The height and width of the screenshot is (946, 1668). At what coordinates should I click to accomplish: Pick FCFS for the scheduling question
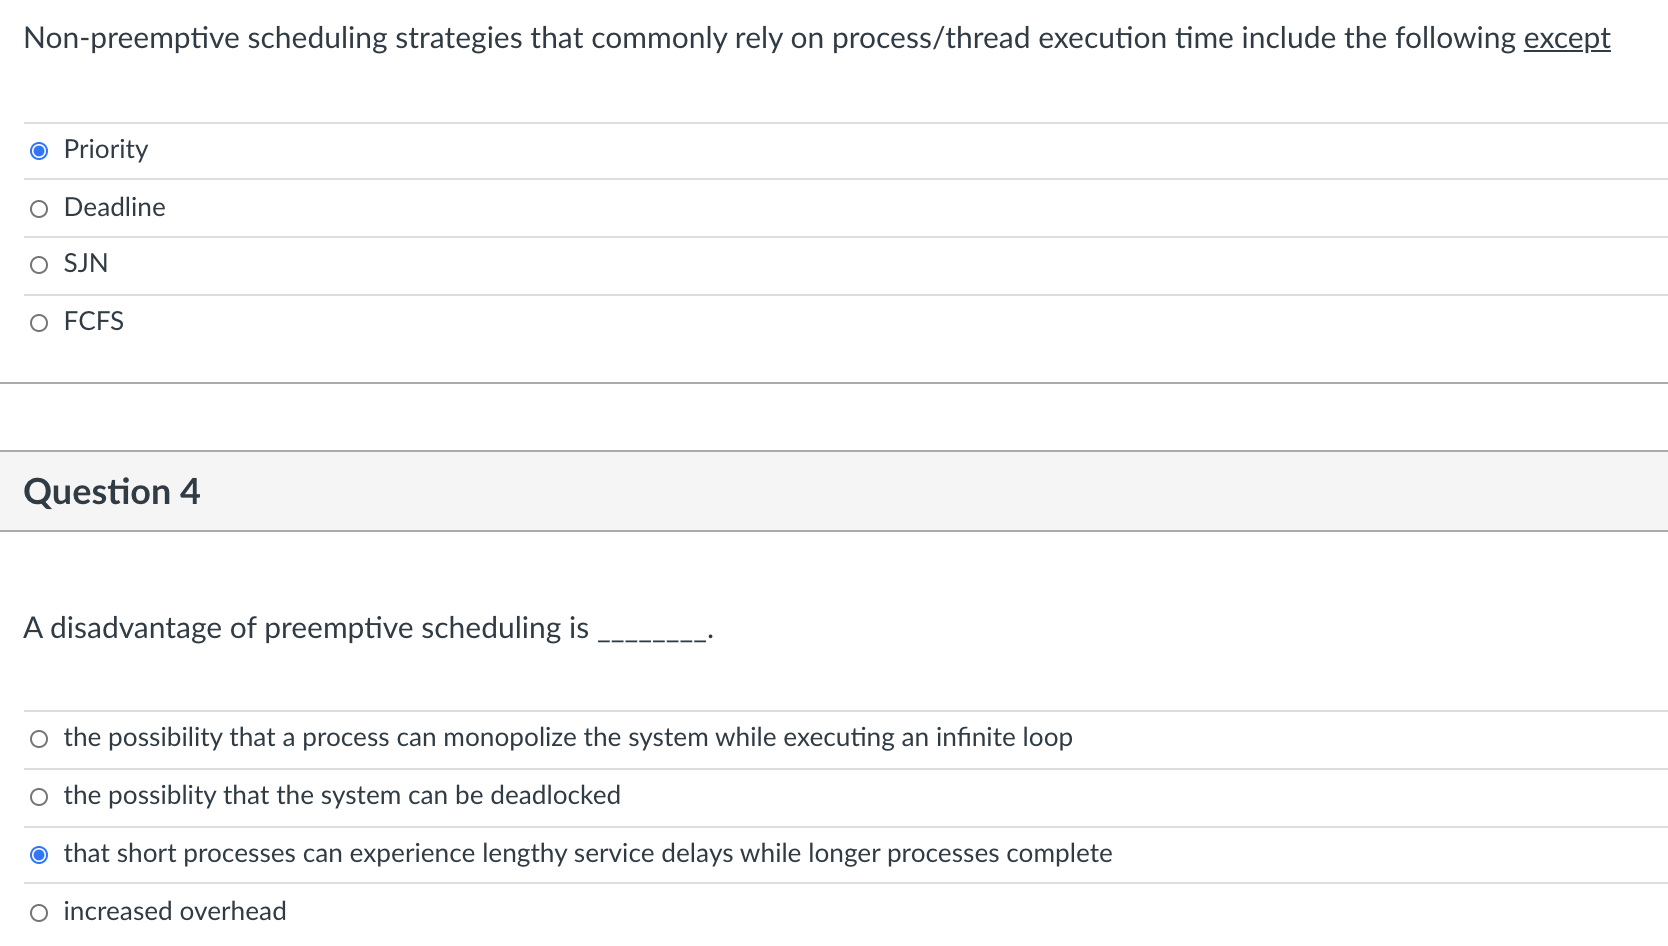(39, 322)
